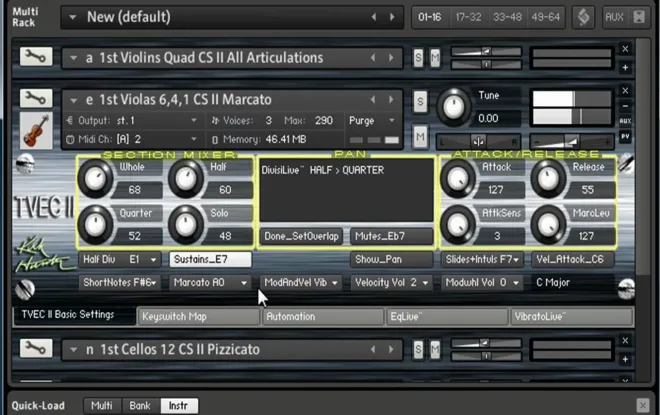Mute the 1st Violas Marcato instrument
Image resolution: width=660 pixels, height=415 pixels.
tap(420, 137)
